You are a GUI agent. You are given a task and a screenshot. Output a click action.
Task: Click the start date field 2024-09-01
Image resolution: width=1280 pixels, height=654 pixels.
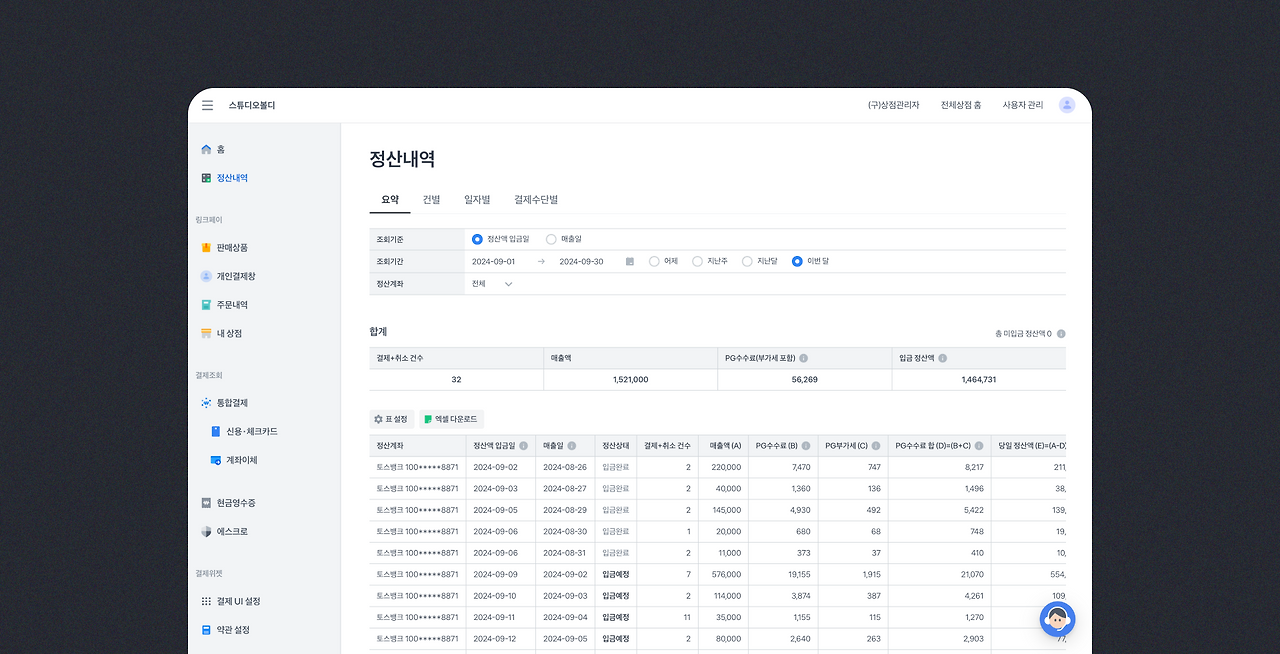click(x=494, y=261)
